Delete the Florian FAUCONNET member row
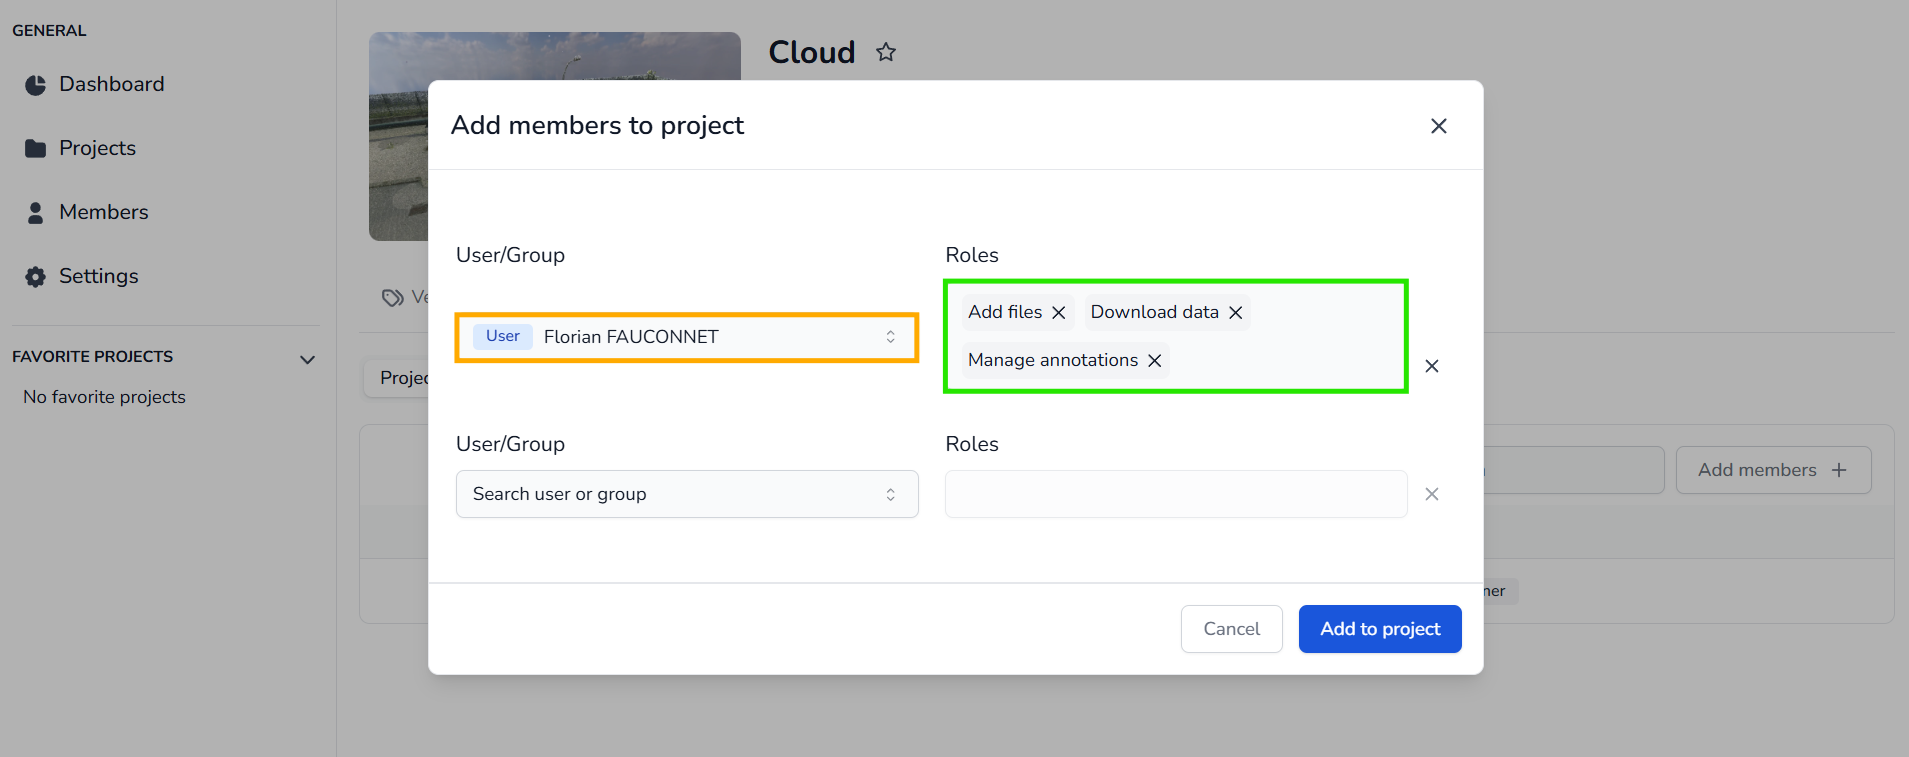Viewport: 1909px width, 757px height. point(1431,366)
